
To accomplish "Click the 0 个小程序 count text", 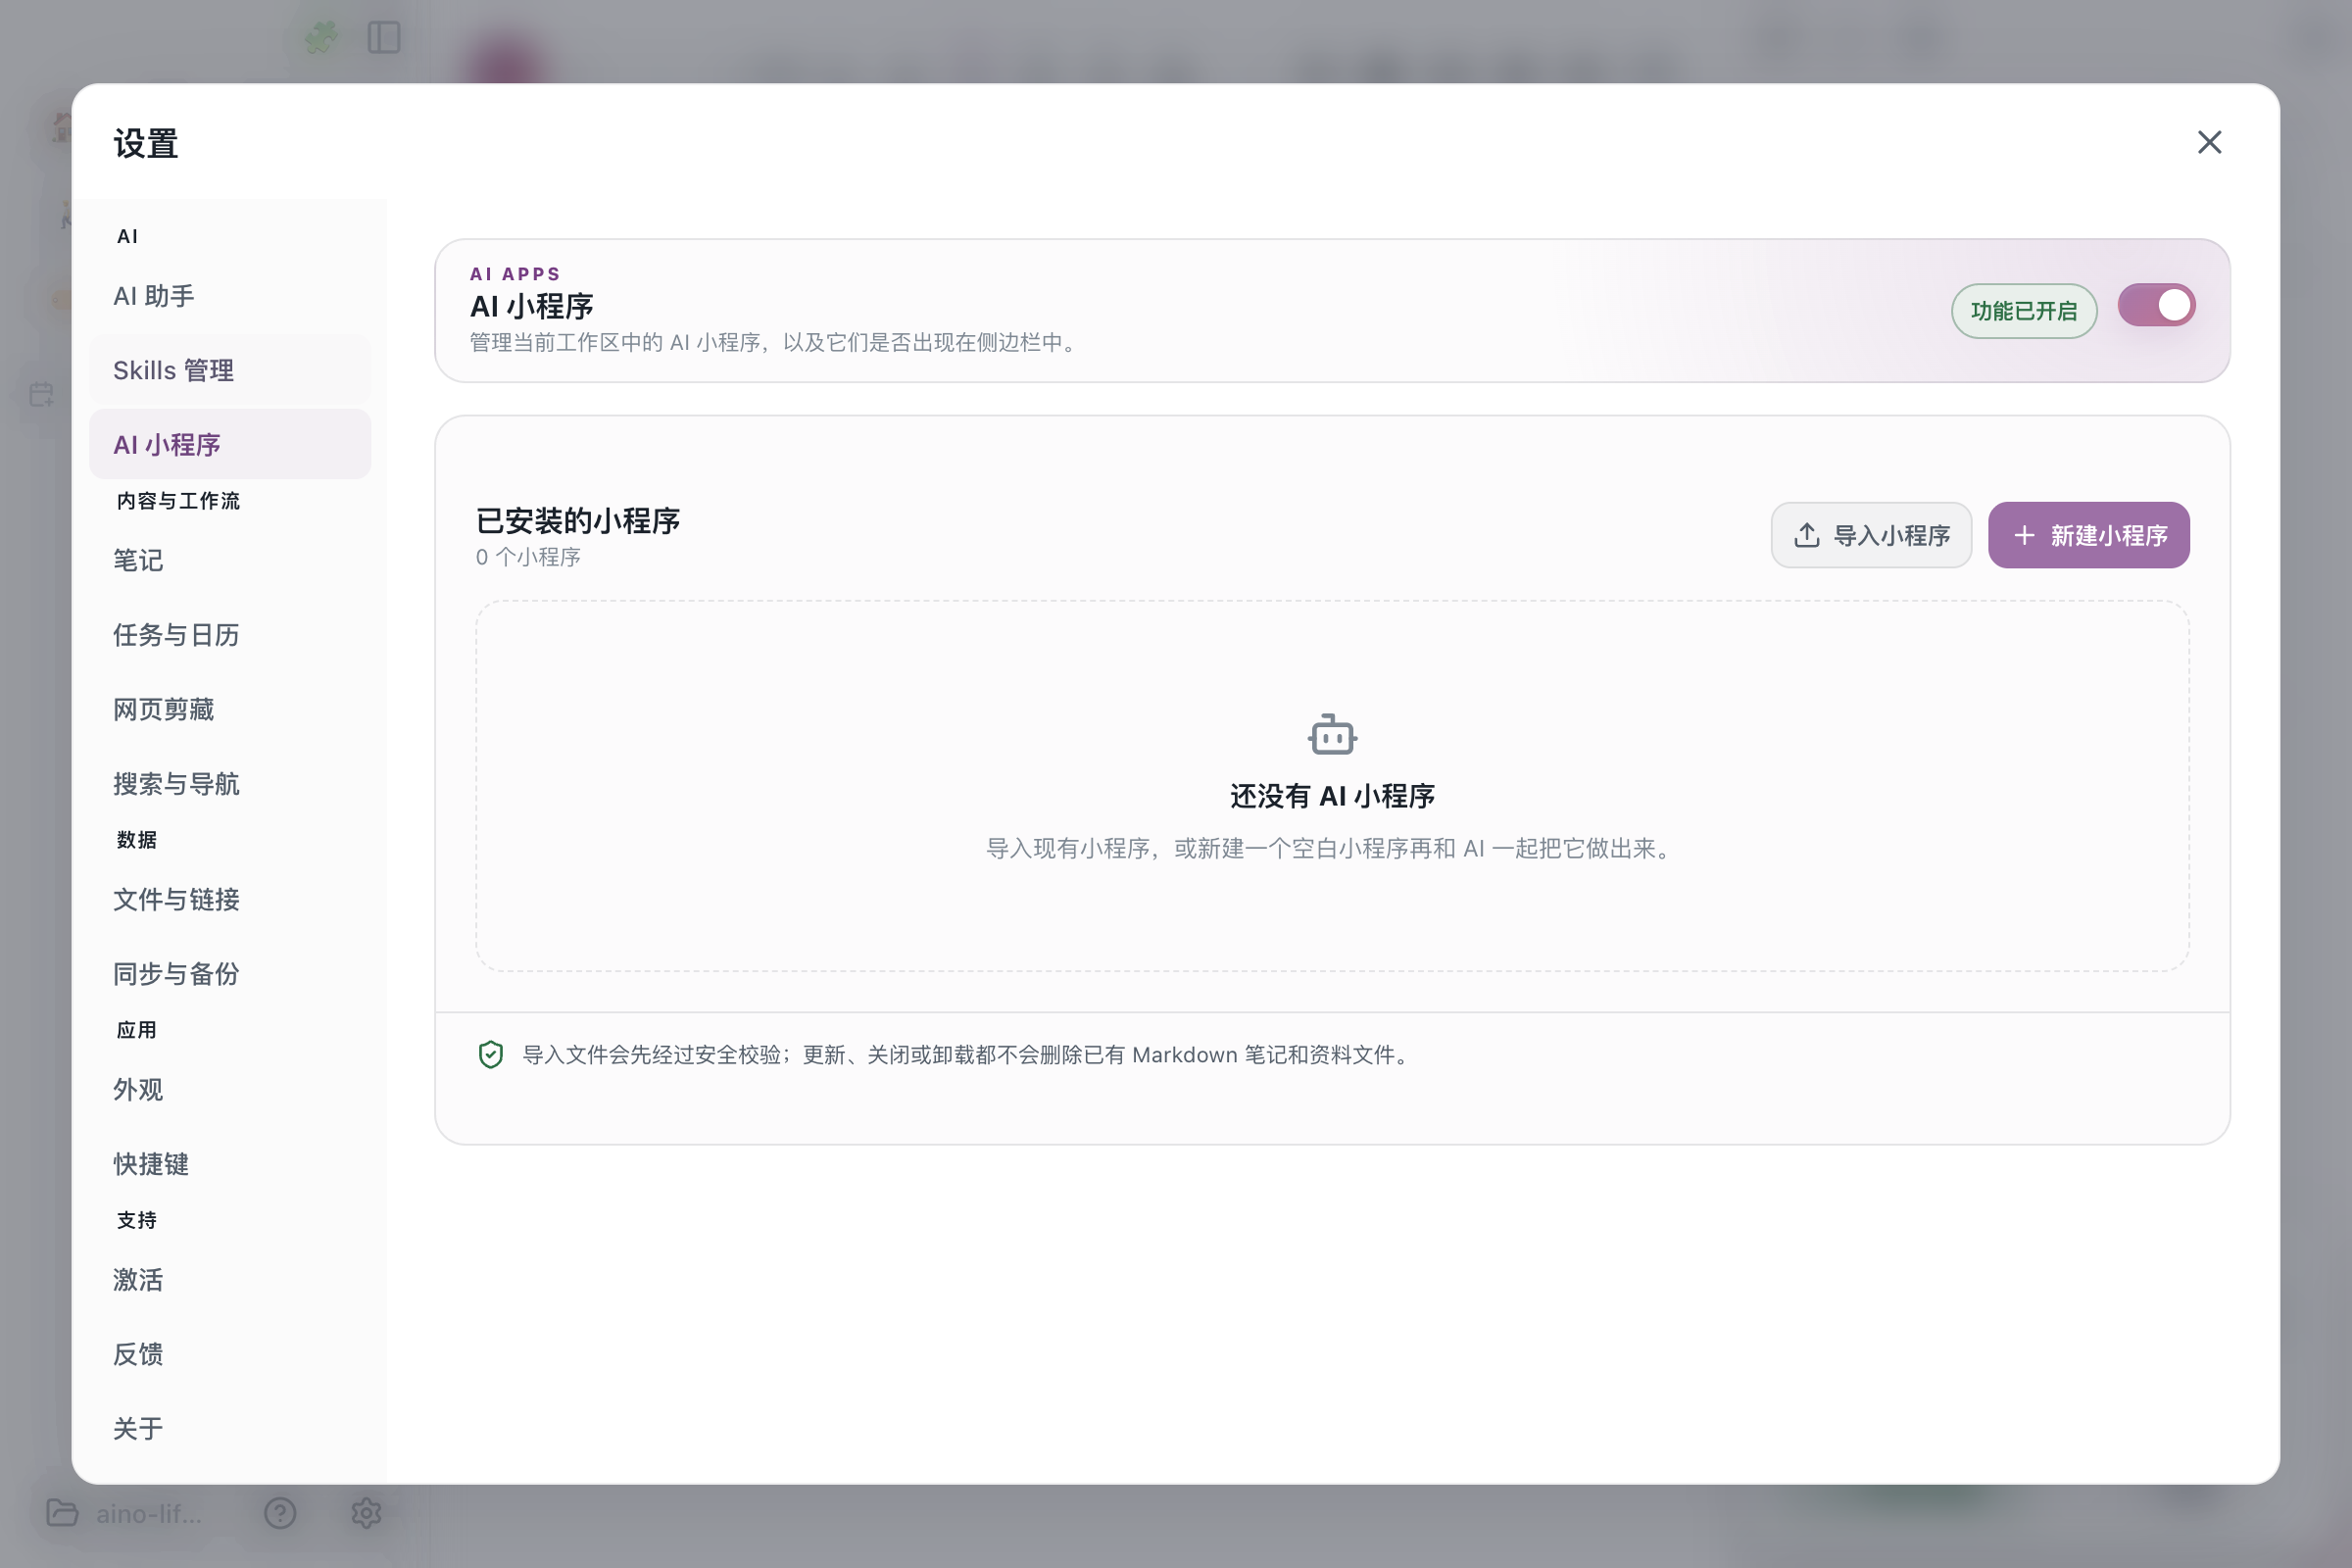I will (x=528, y=557).
